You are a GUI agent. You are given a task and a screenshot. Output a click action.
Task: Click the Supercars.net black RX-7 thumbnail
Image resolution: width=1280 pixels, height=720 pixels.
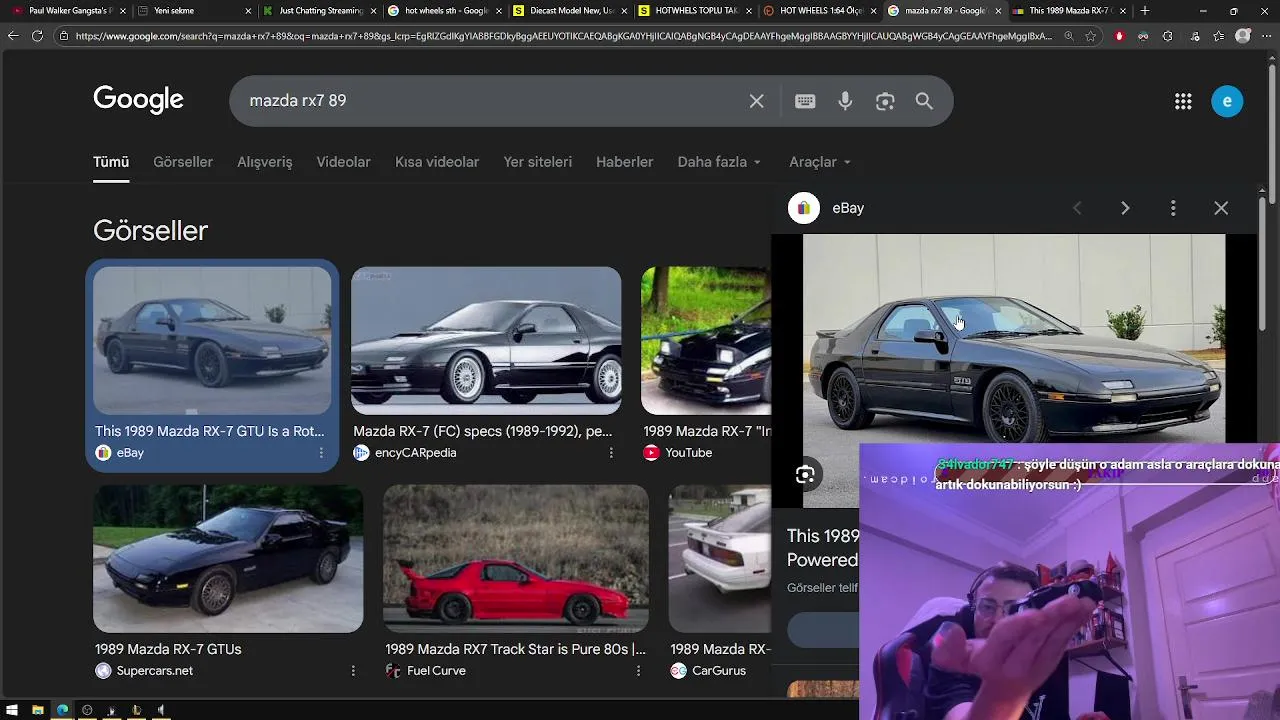pos(228,558)
